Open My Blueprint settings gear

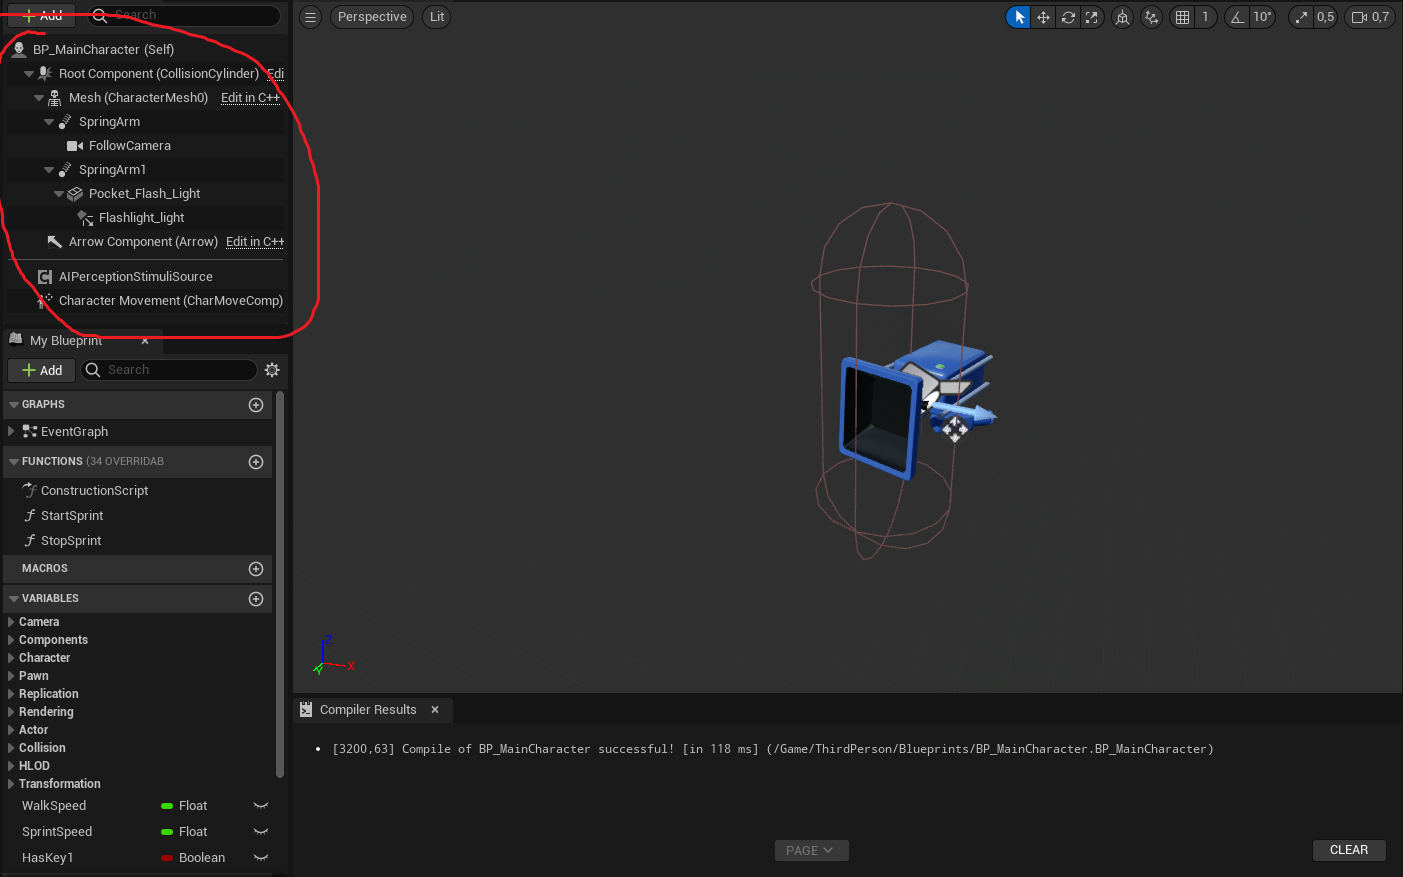coord(272,370)
